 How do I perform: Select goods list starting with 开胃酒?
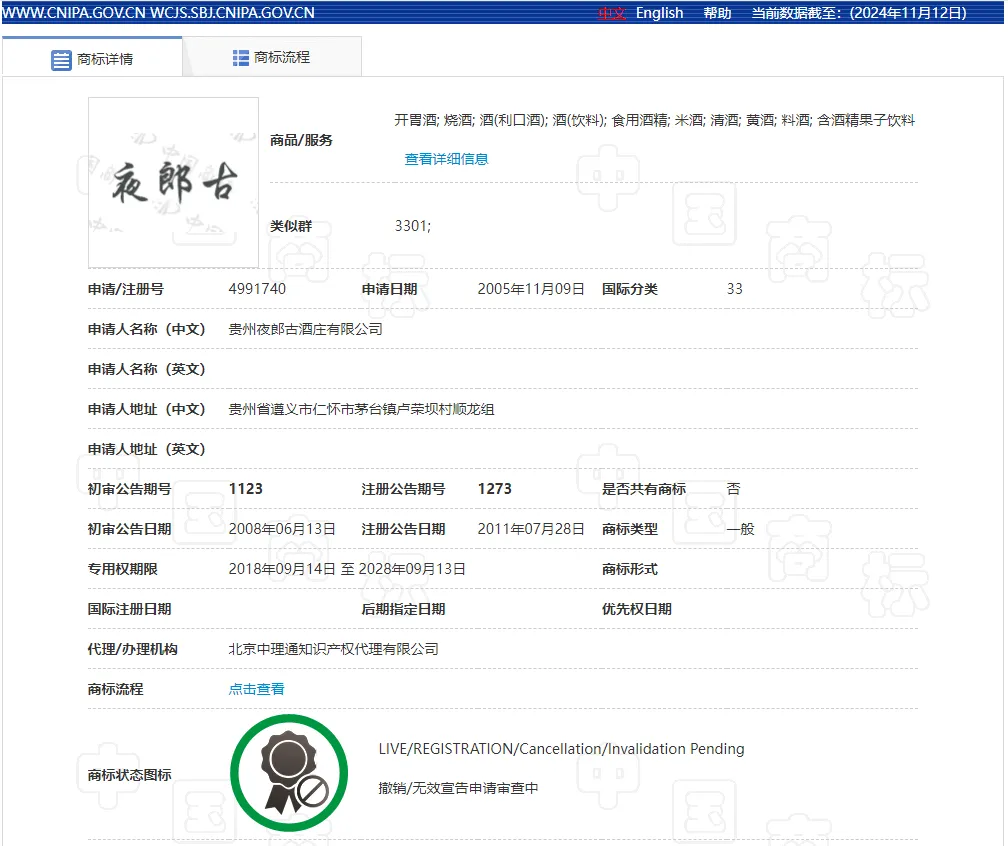click(x=654, y=120)
